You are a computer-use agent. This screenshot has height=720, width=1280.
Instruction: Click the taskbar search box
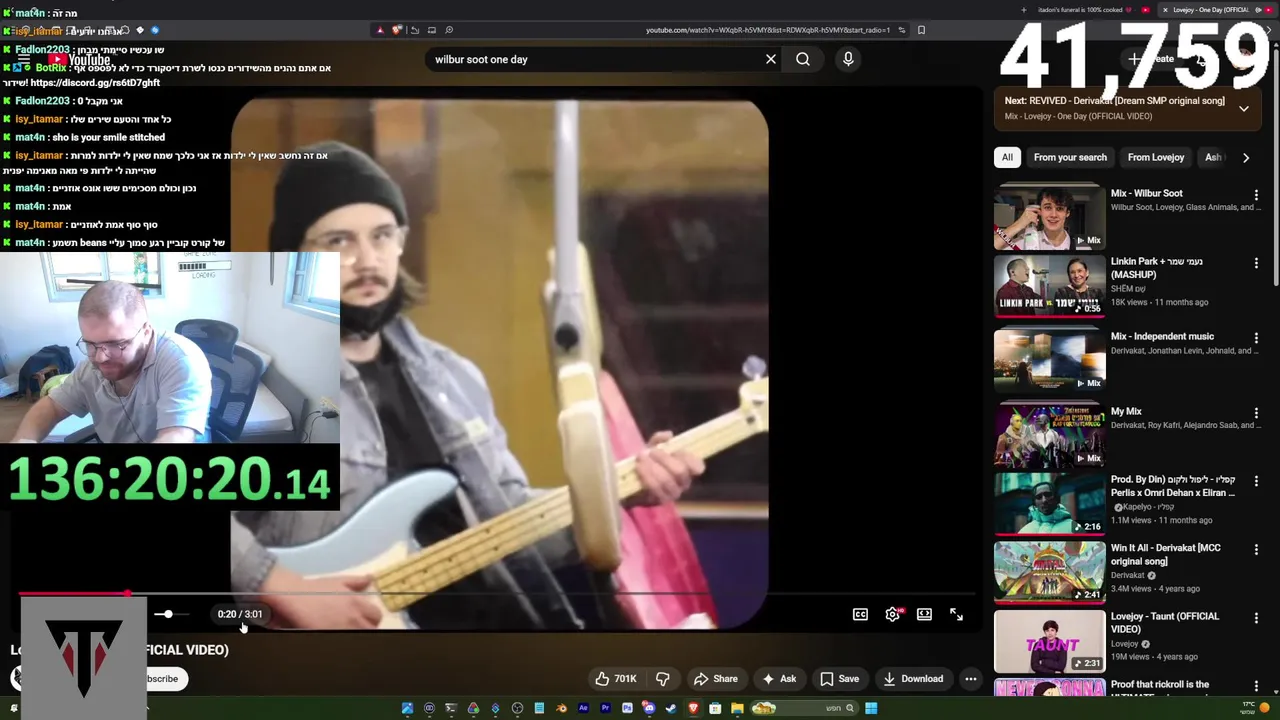click(x=804, y=709)
